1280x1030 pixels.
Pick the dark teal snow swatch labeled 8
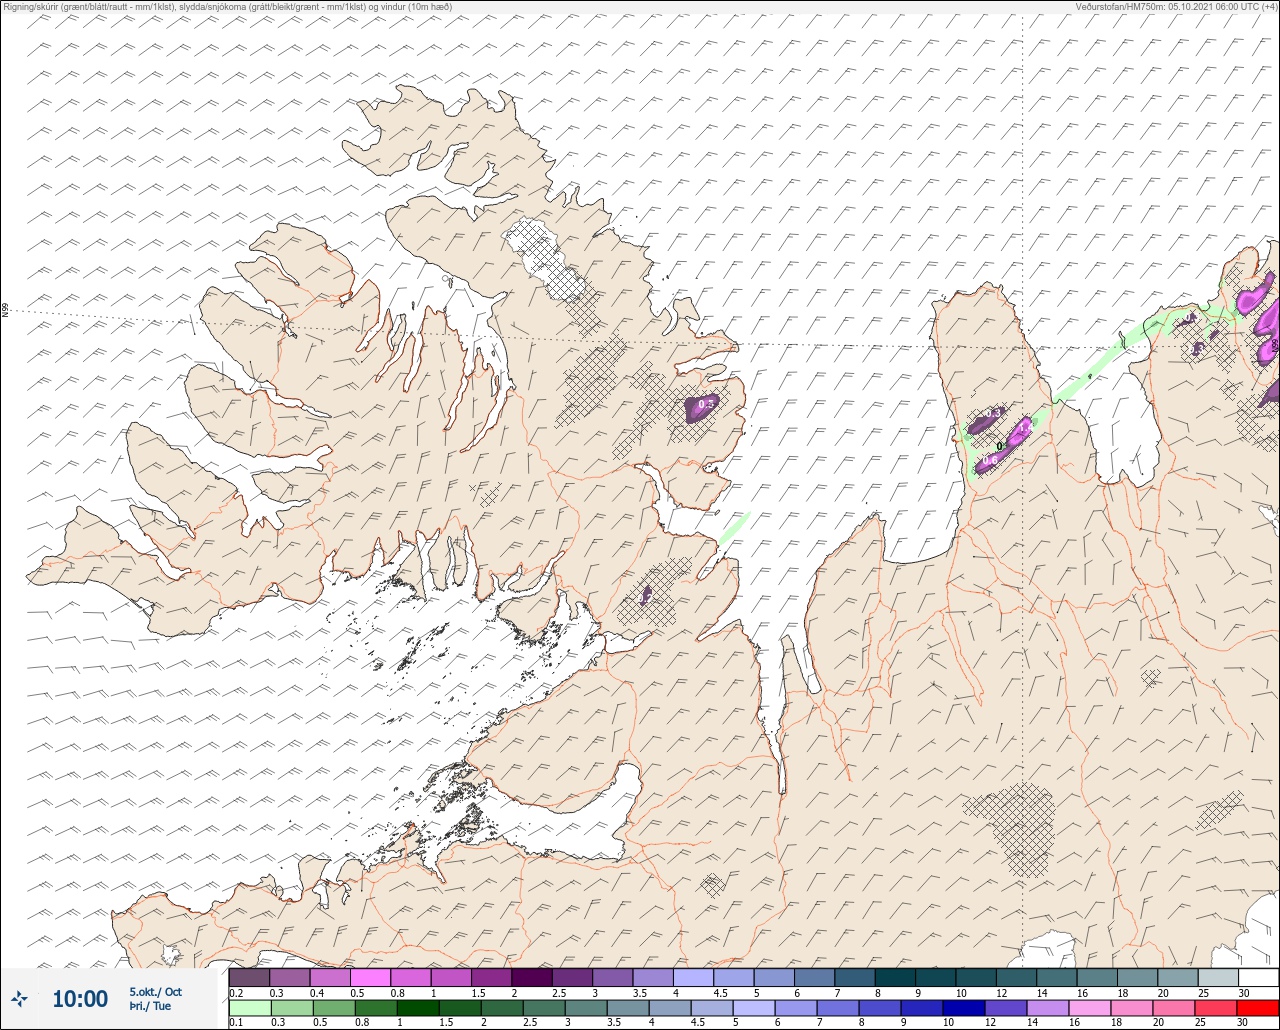pos(895,977)
